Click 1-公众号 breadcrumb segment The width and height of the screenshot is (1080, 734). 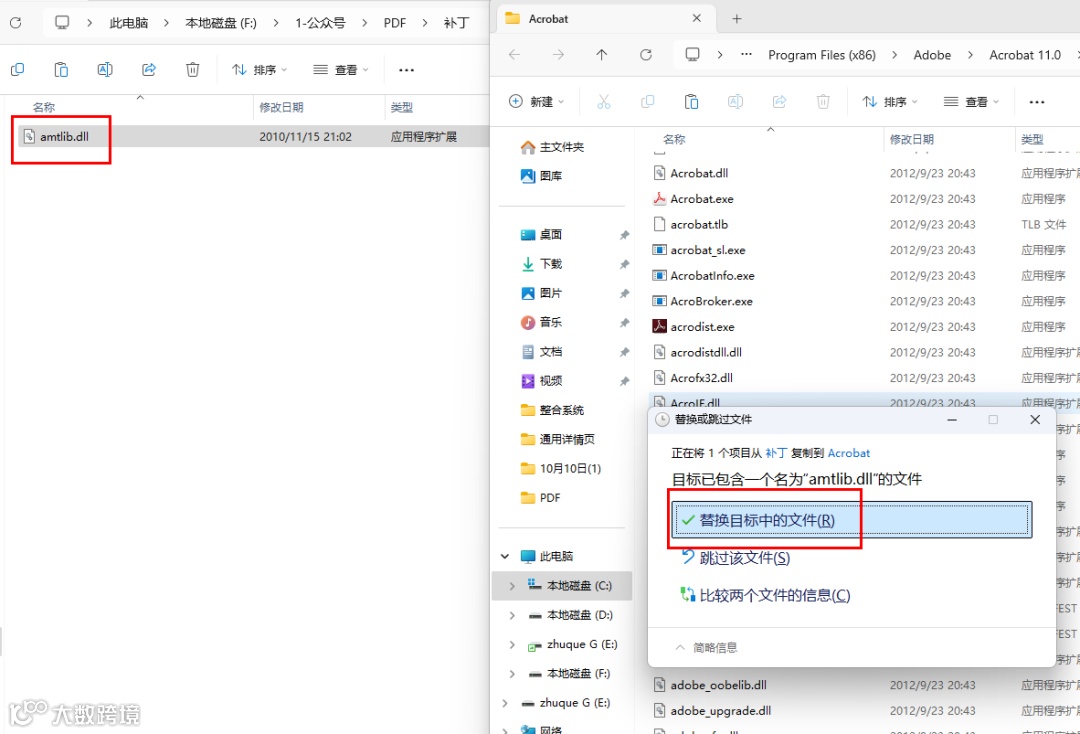tap(320, 23)
